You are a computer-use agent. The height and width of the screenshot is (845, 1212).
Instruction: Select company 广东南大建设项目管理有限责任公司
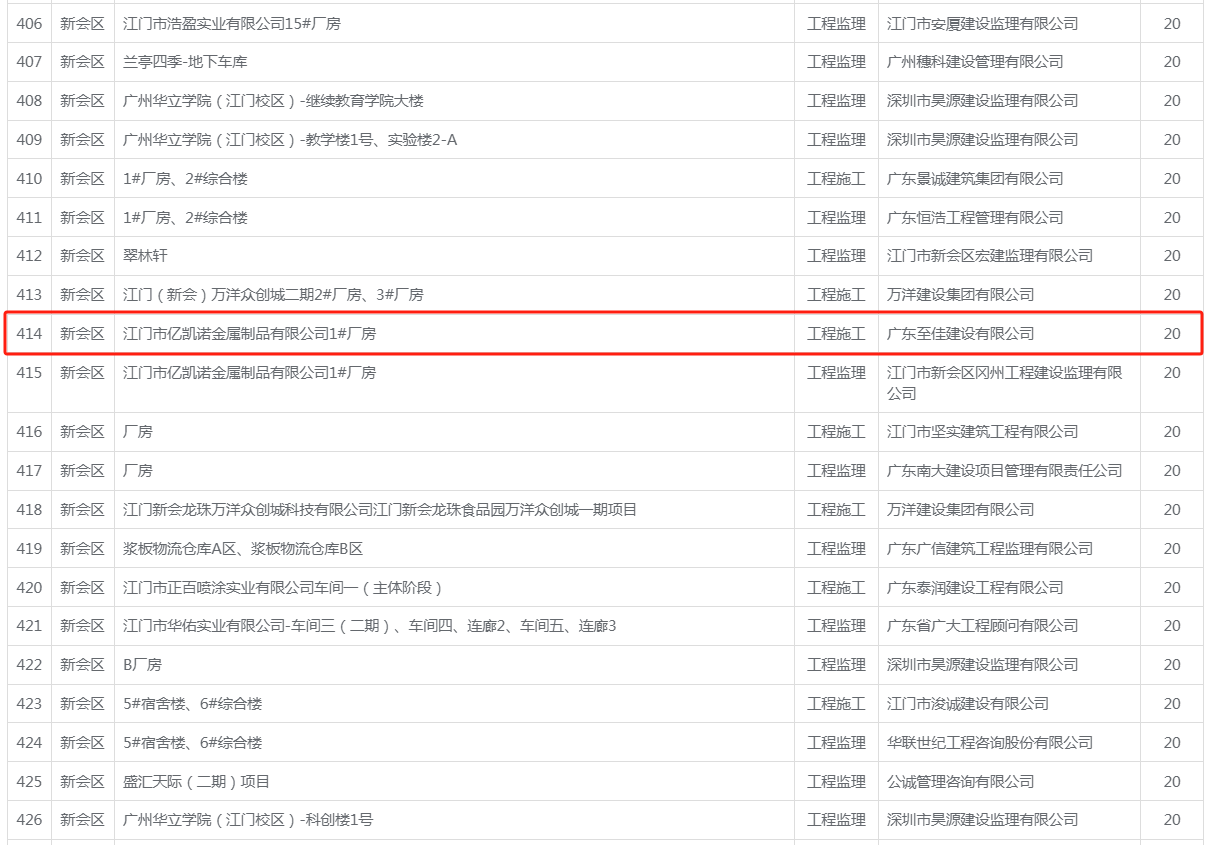click(1005, 471)
